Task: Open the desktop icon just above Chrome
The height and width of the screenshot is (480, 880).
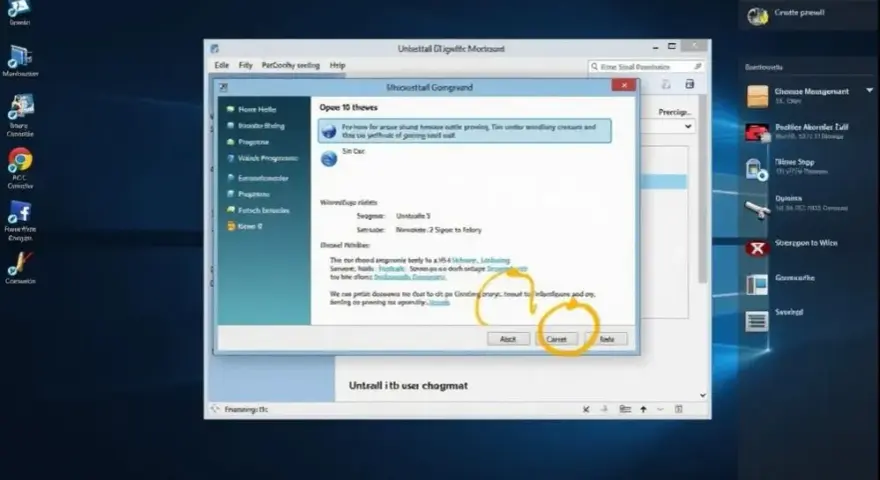Action: coord(21,108)
